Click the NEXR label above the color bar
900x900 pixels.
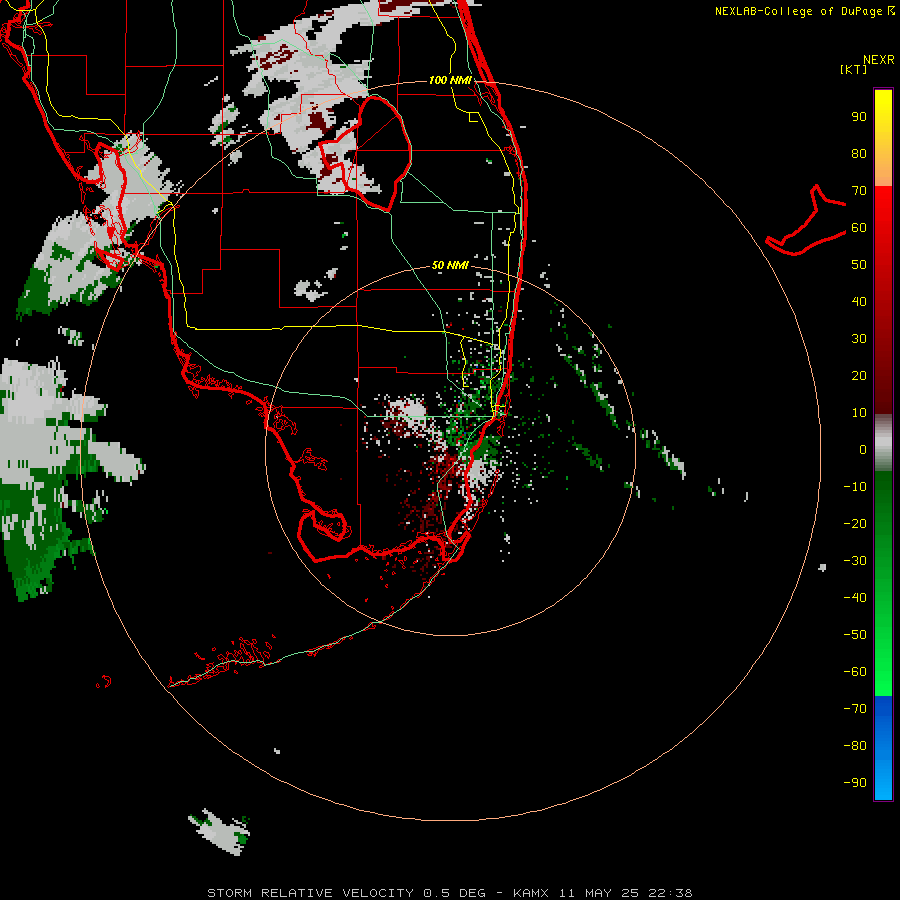coord(879,60)
